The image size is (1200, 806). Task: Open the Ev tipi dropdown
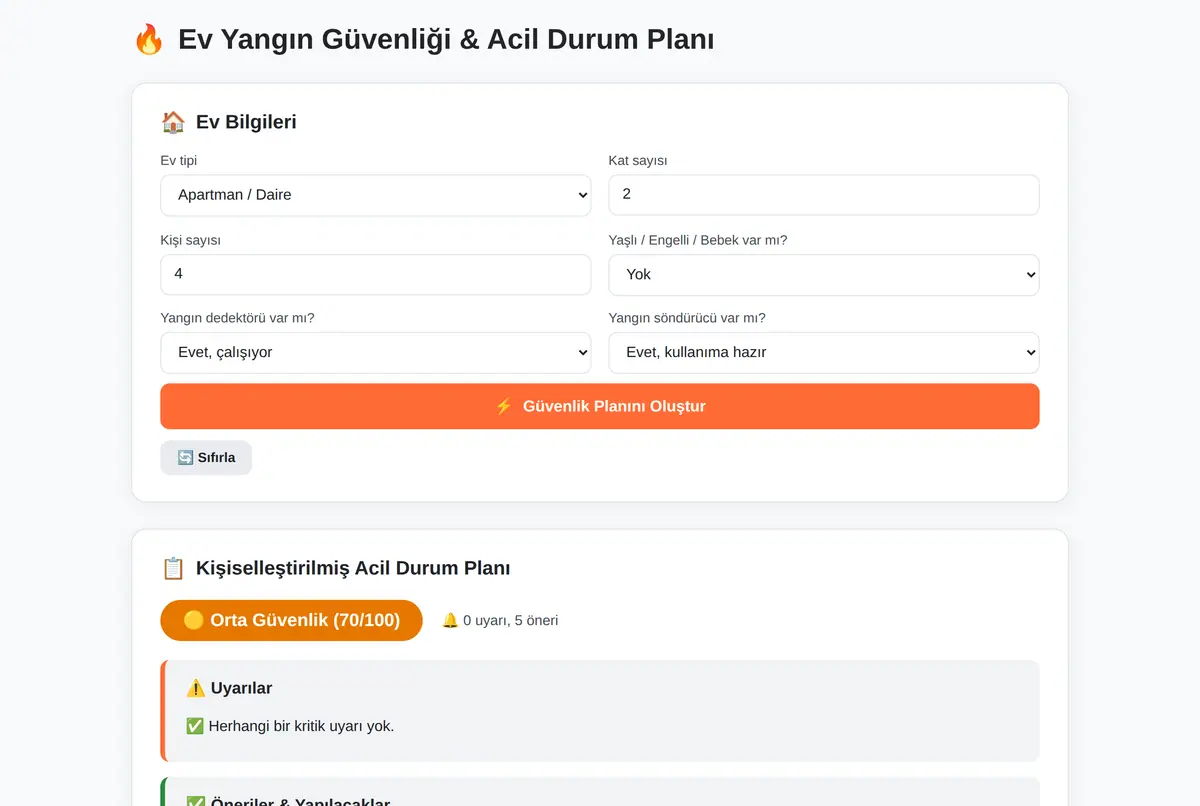point(375,195)
